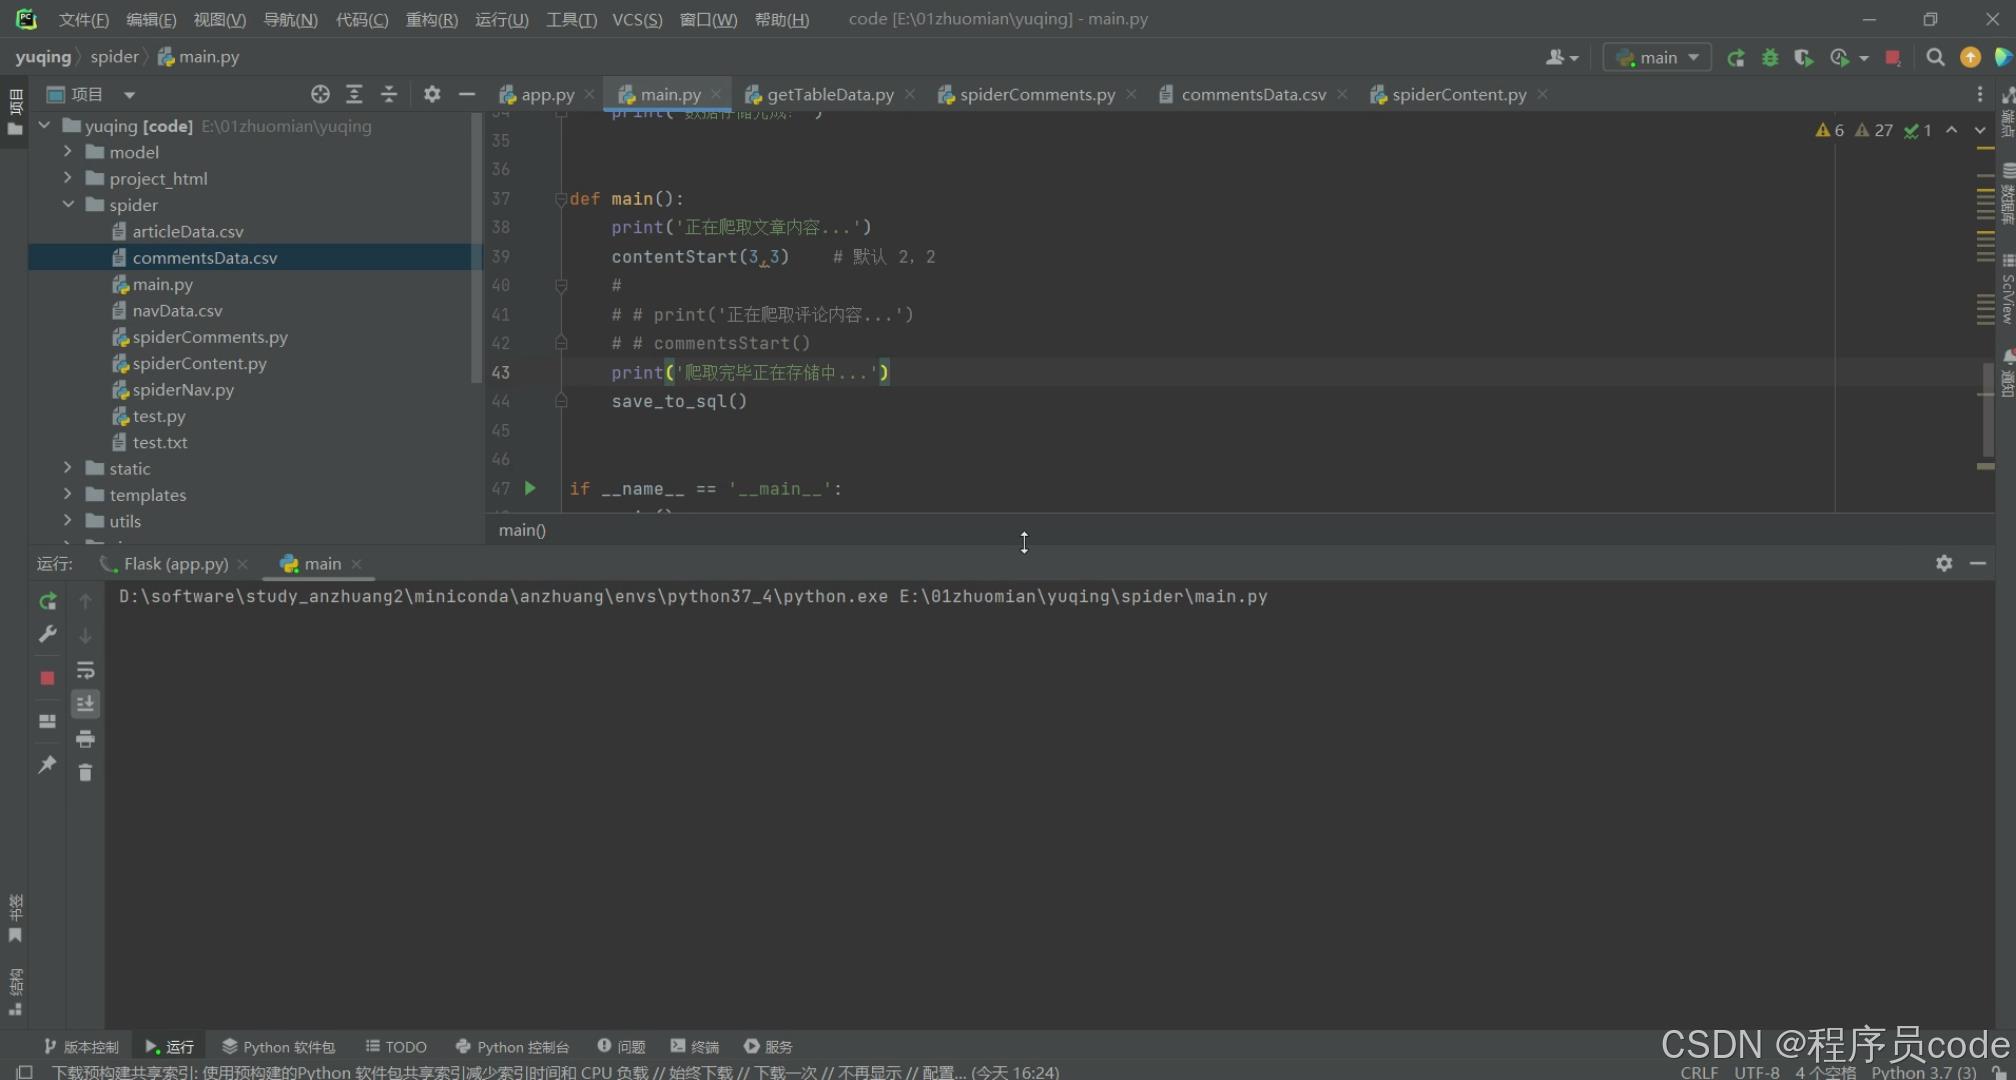Image resolution: width=2016 pixels, height=1080 pixels.
Task: Click the debug bug icon in toolbar
Action: 1770,58
